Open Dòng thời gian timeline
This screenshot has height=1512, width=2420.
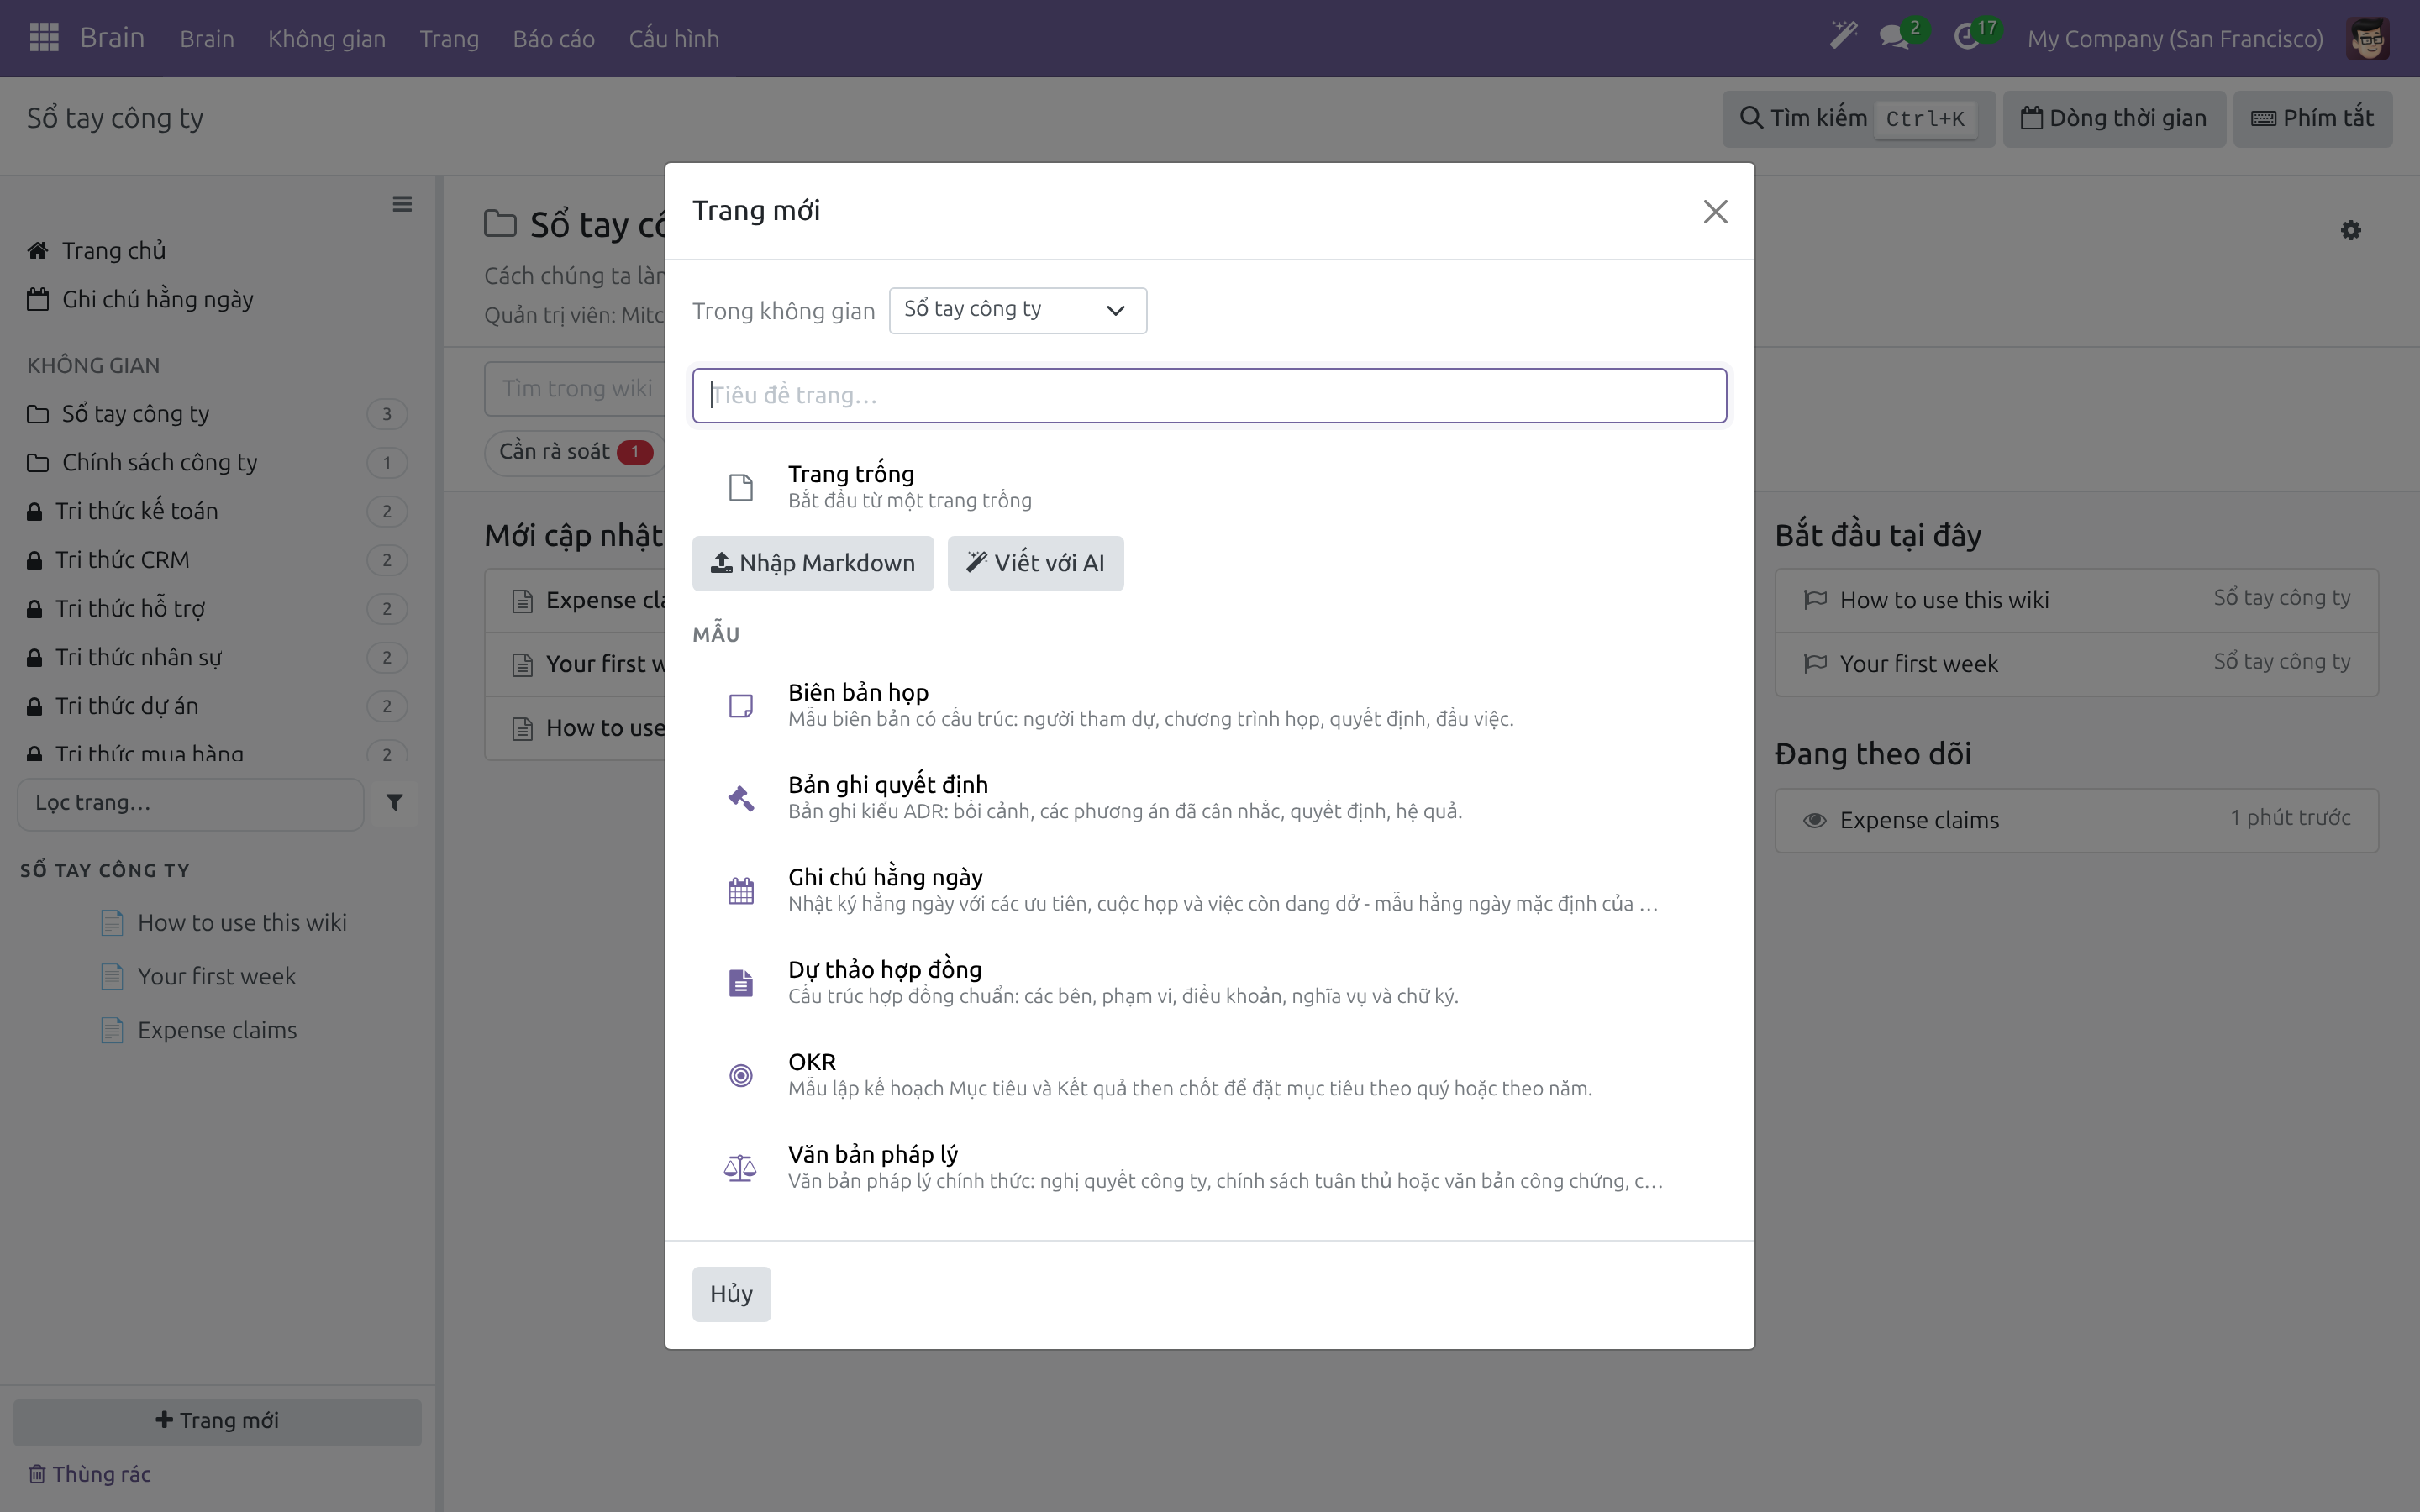2114,119
